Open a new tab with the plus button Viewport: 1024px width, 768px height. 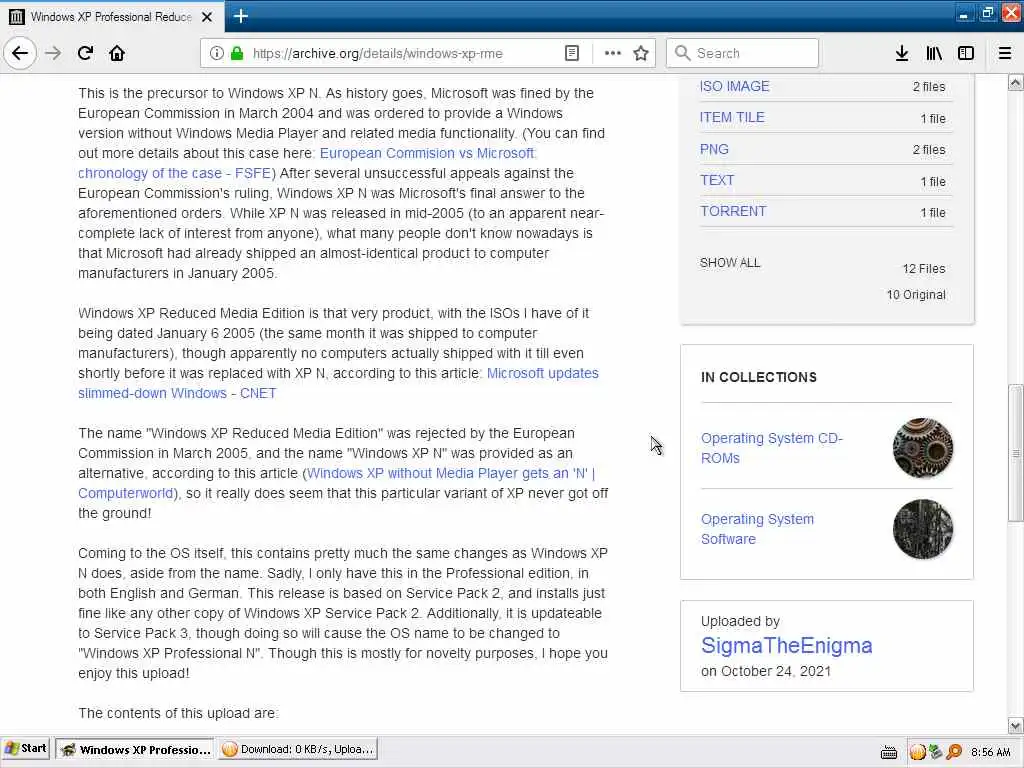coord(241,16)
